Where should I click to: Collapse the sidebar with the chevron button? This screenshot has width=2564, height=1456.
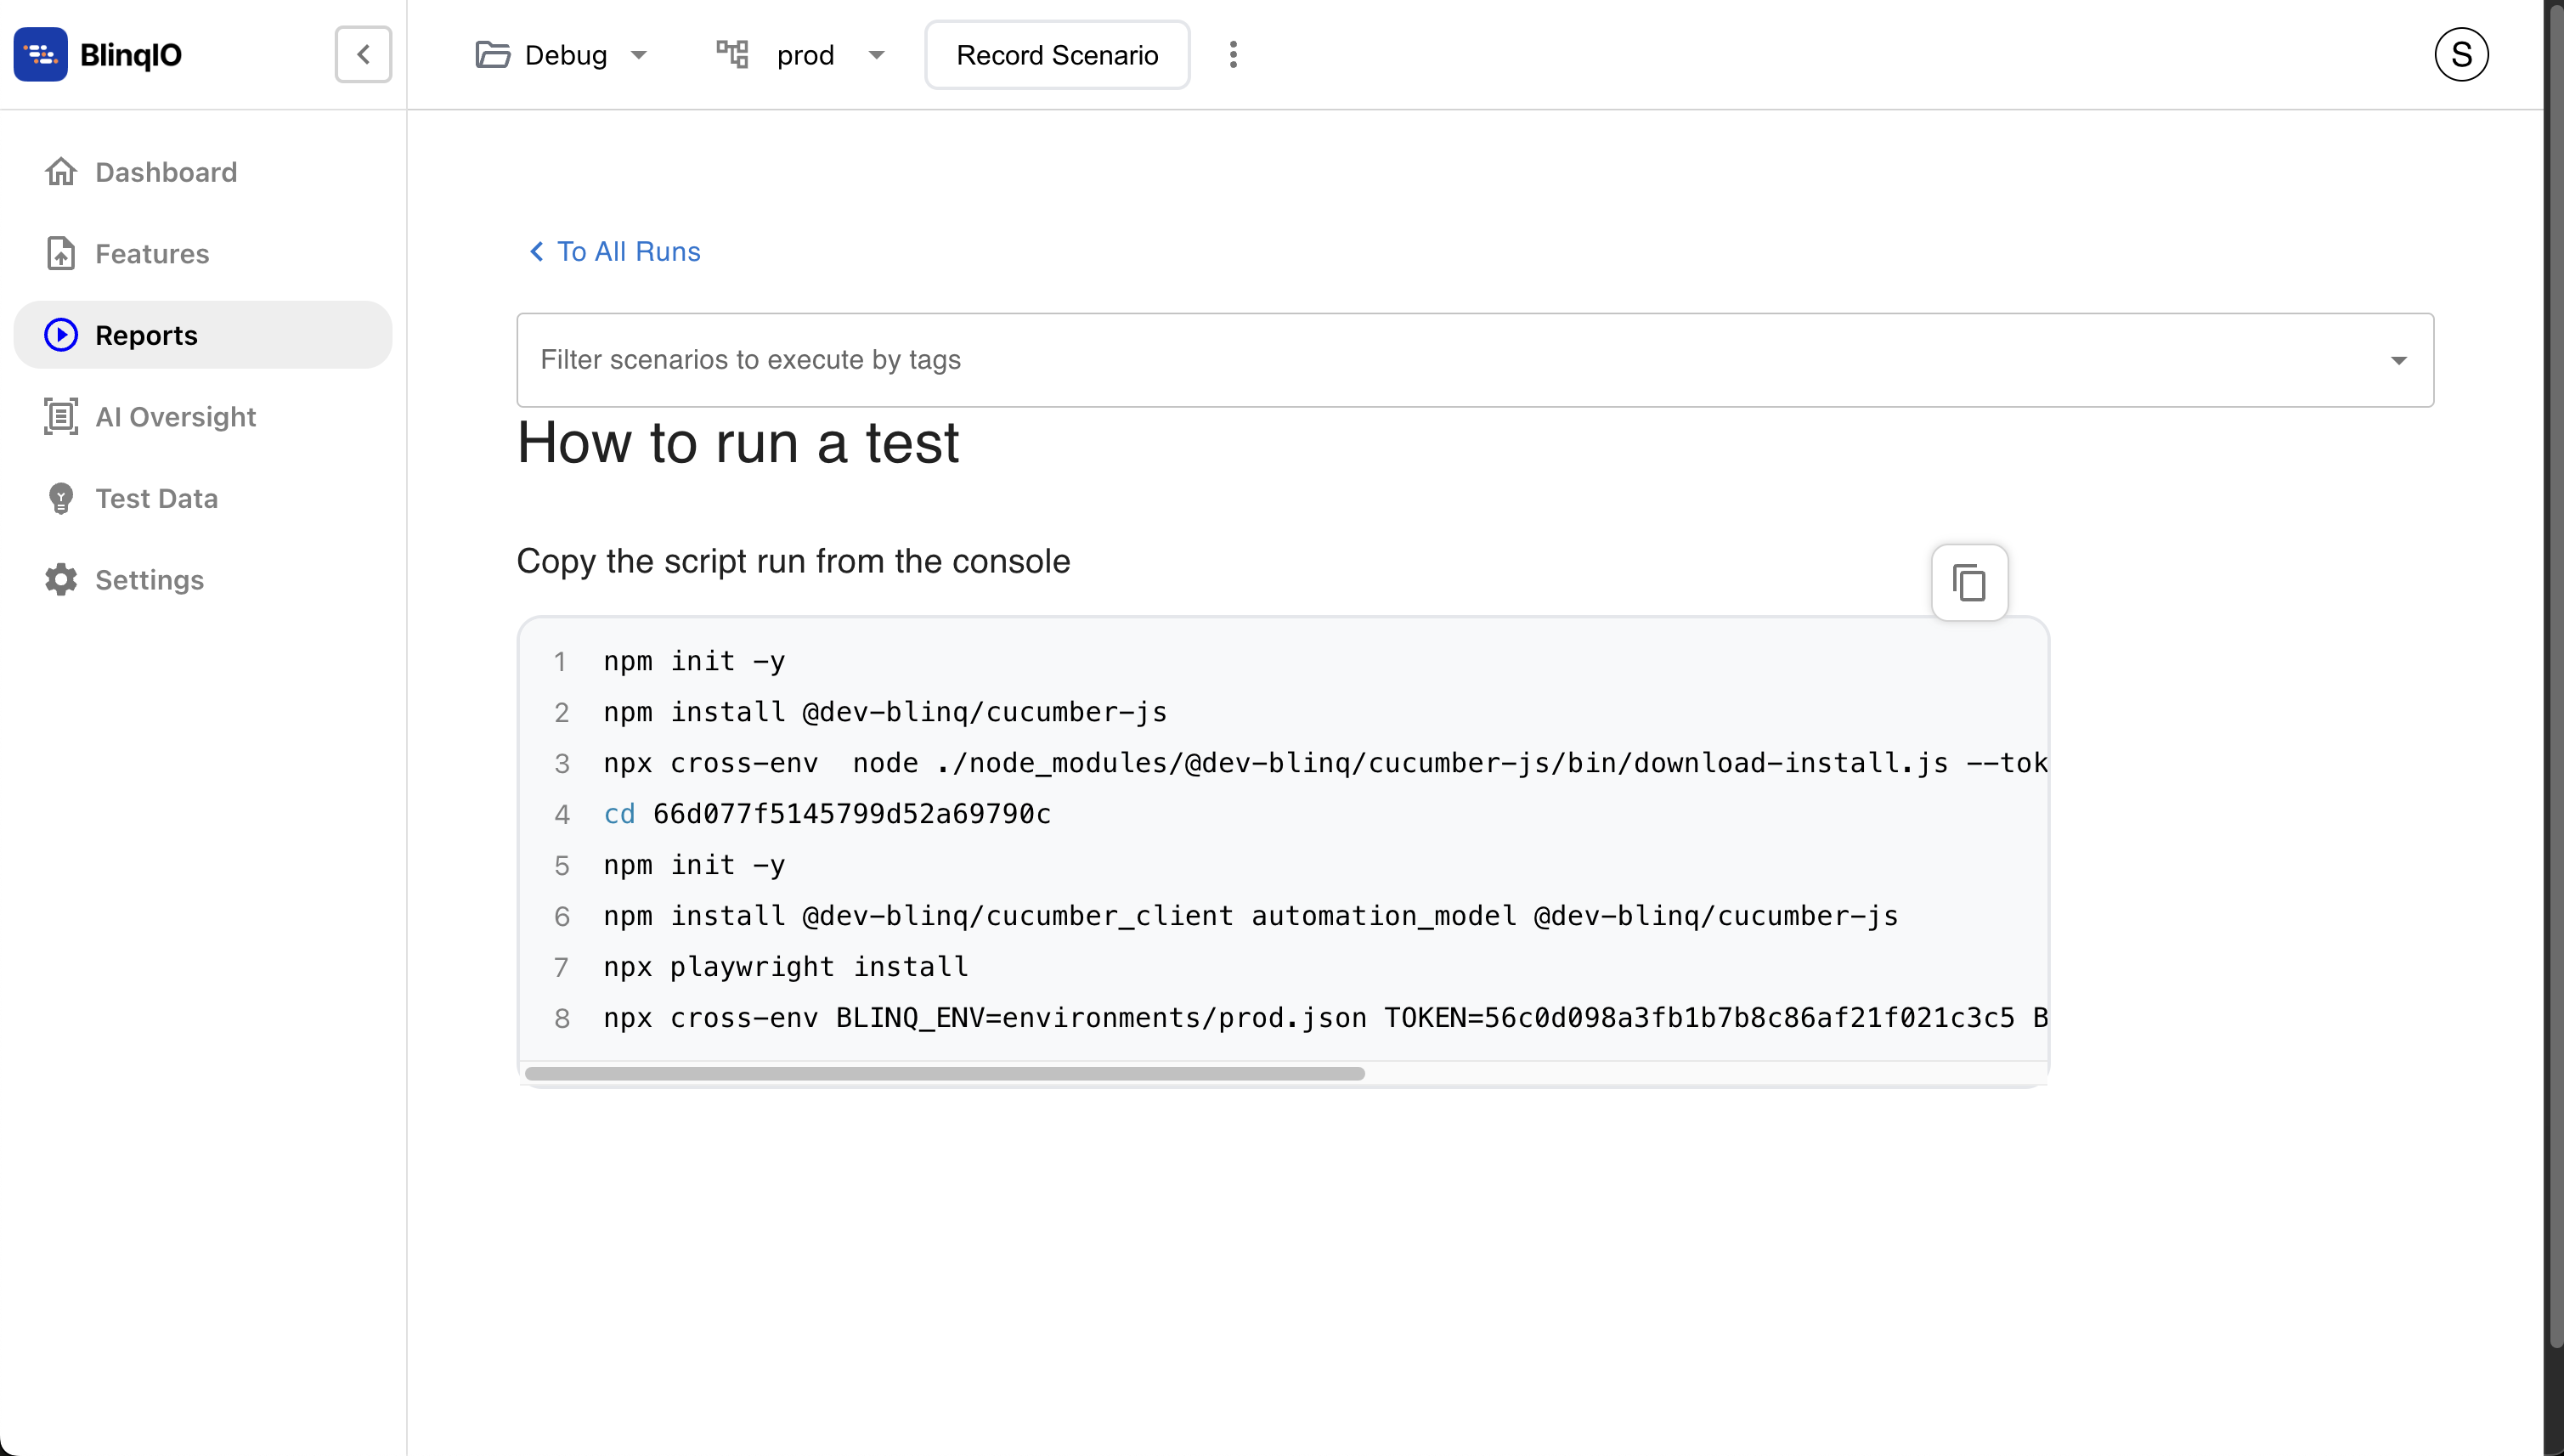pyautogui.click(x=363, y=54)
